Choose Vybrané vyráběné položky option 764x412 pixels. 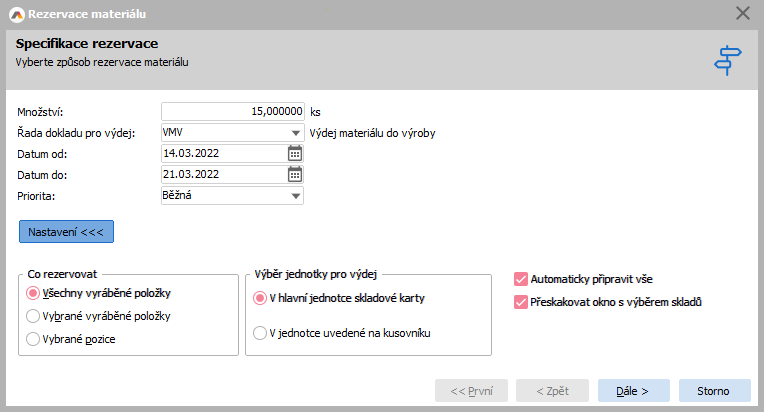[33, 316]
